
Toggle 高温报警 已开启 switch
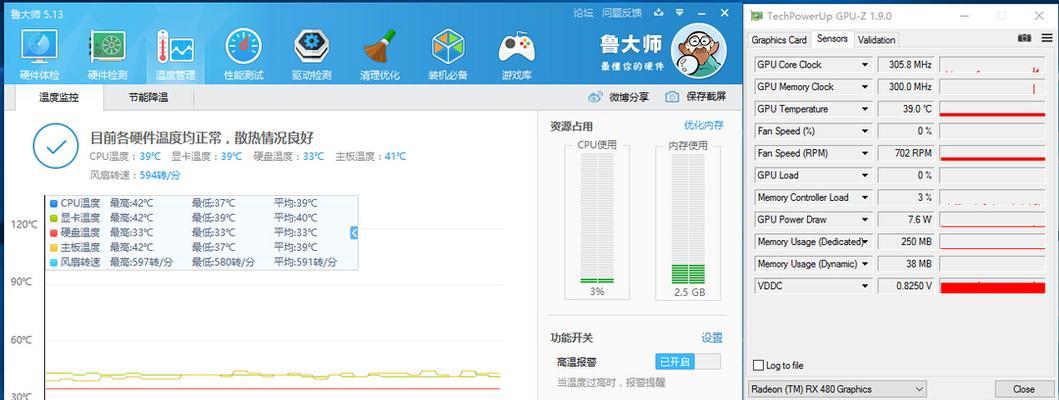coord(688,361)
